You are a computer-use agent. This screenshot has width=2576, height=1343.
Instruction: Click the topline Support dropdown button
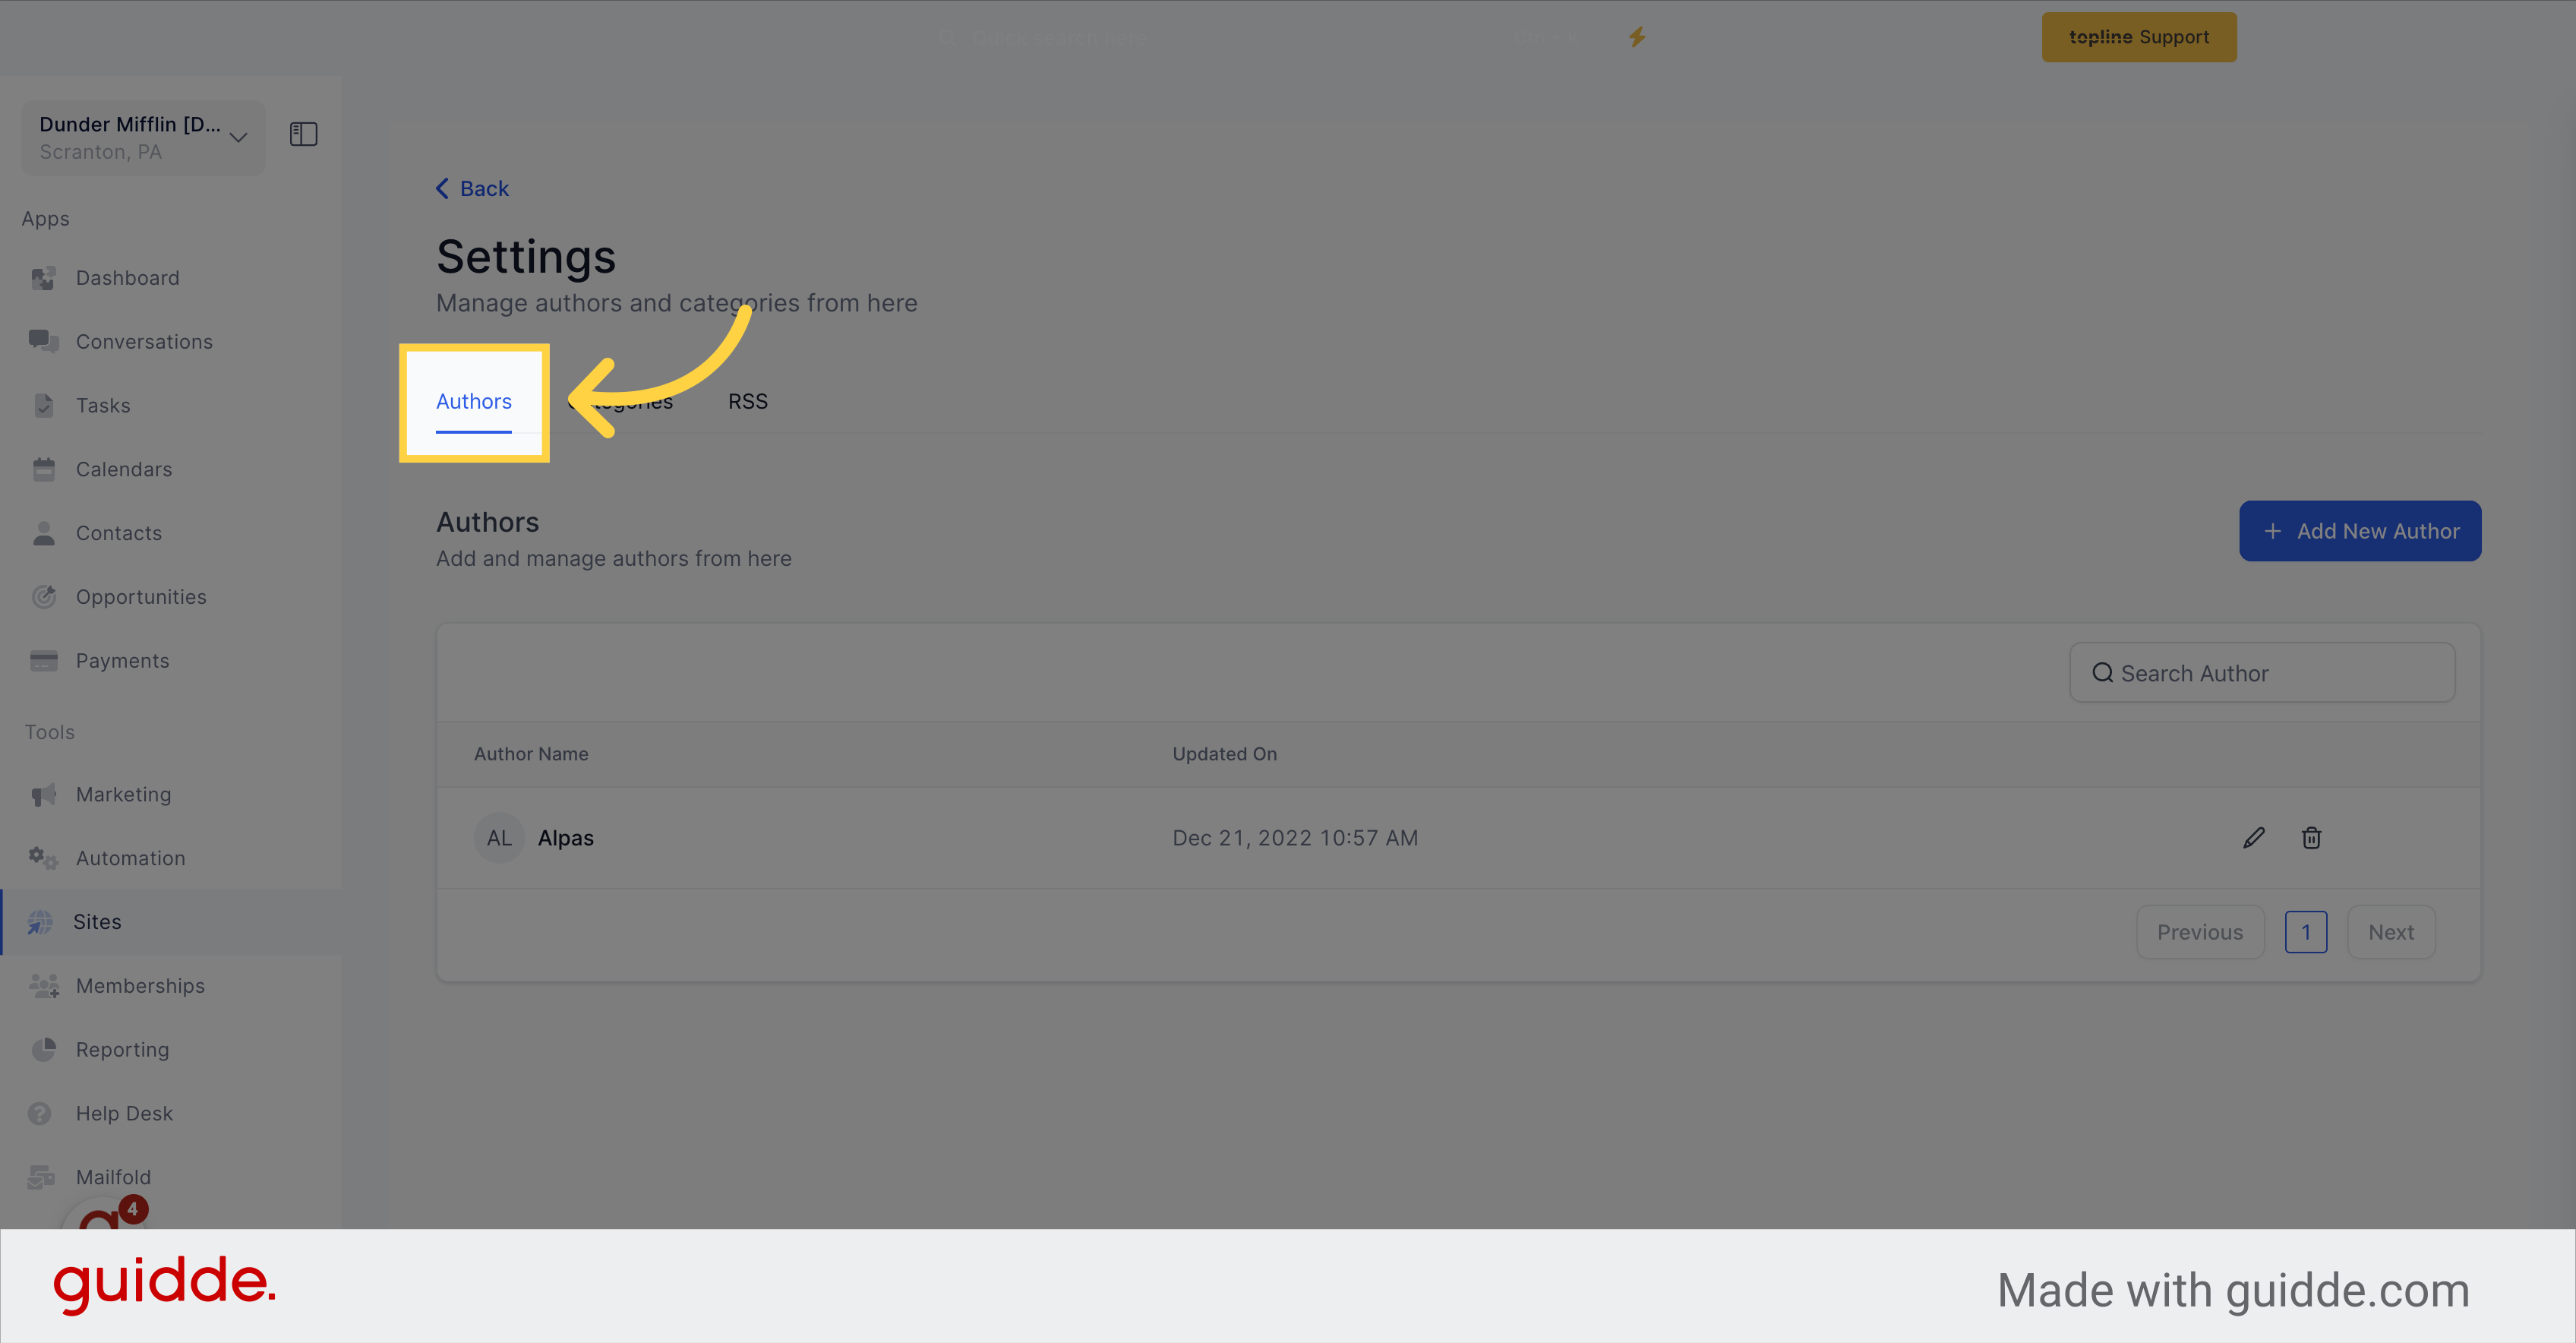(x=2136, y=36)
